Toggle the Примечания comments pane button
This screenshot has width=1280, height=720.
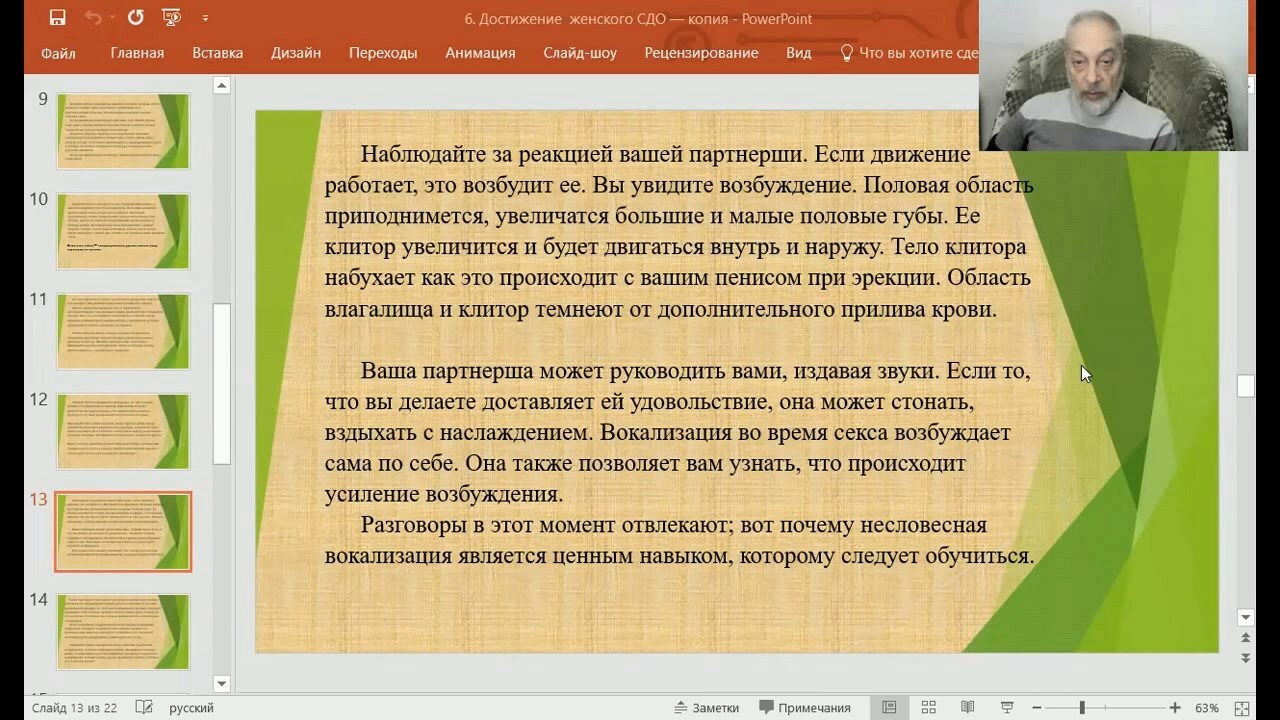point(805,708)
